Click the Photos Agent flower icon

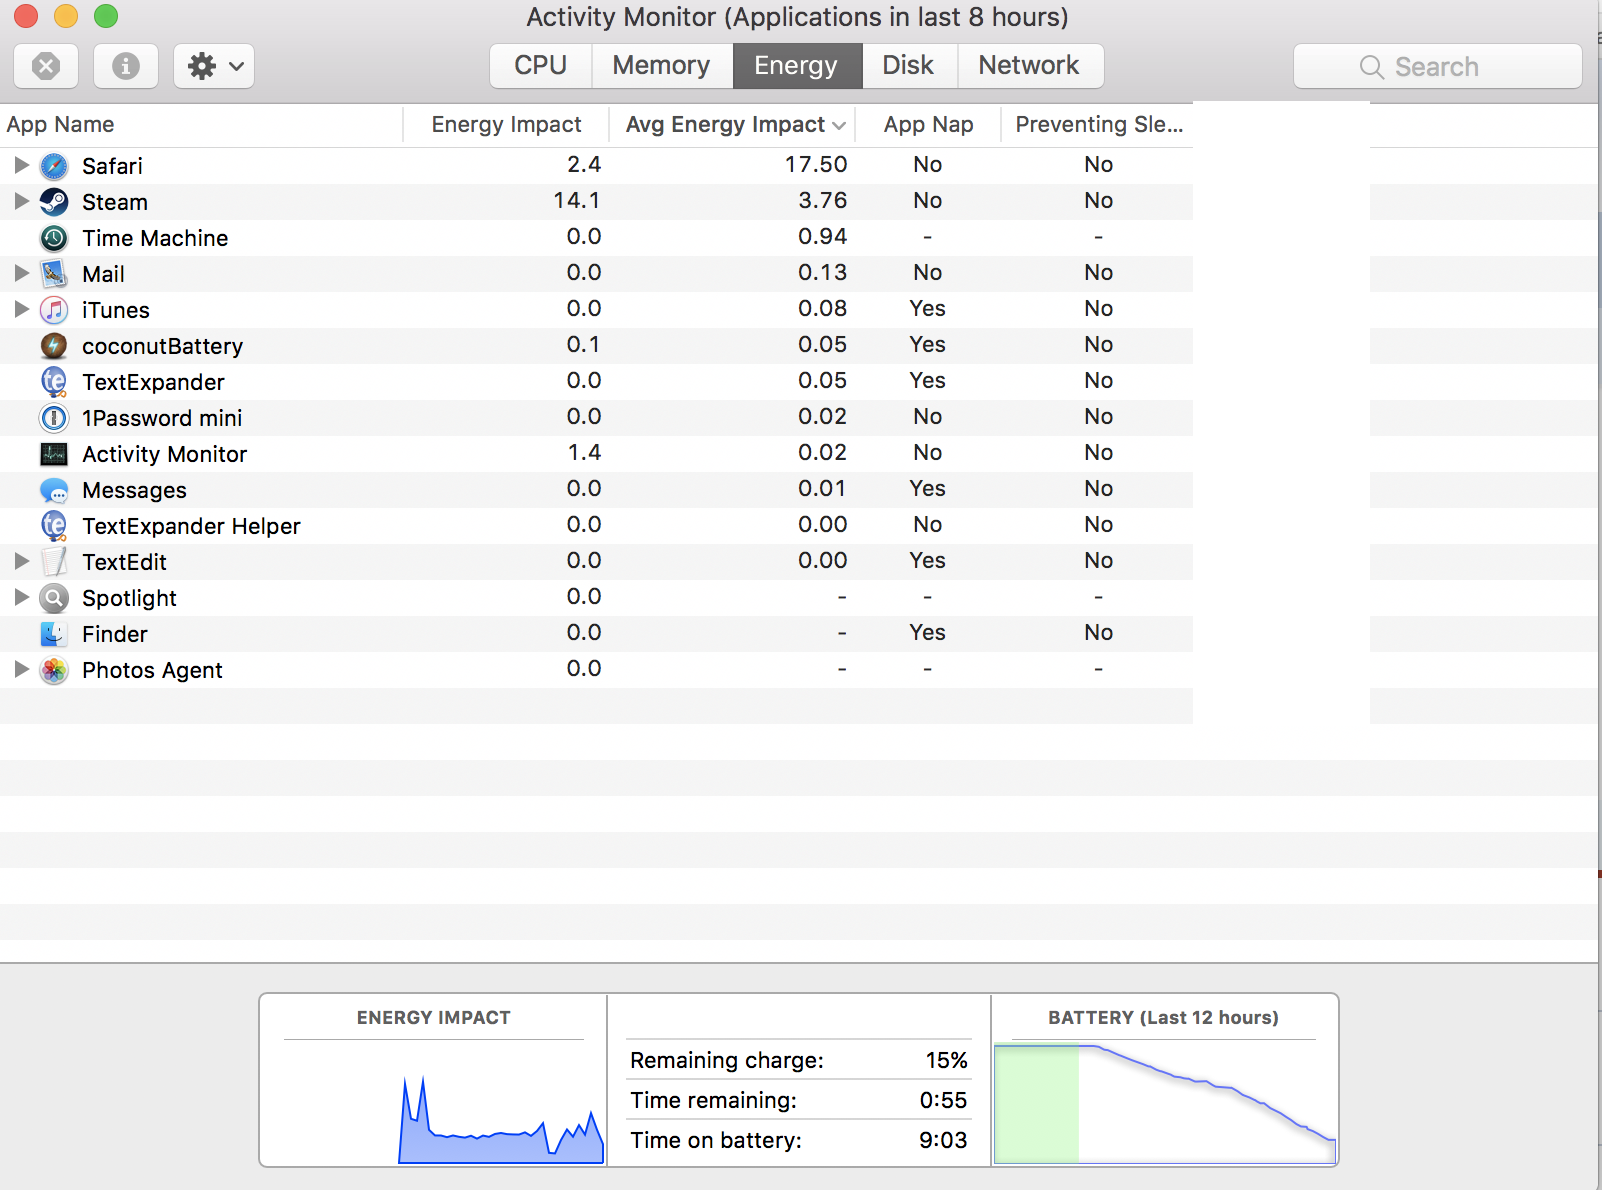(x=54, y=670)
